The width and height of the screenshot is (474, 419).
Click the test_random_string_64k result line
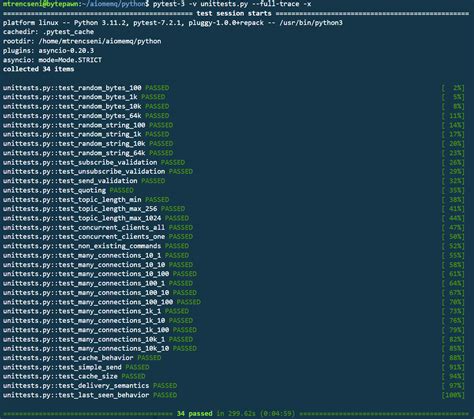pos(88,153)
